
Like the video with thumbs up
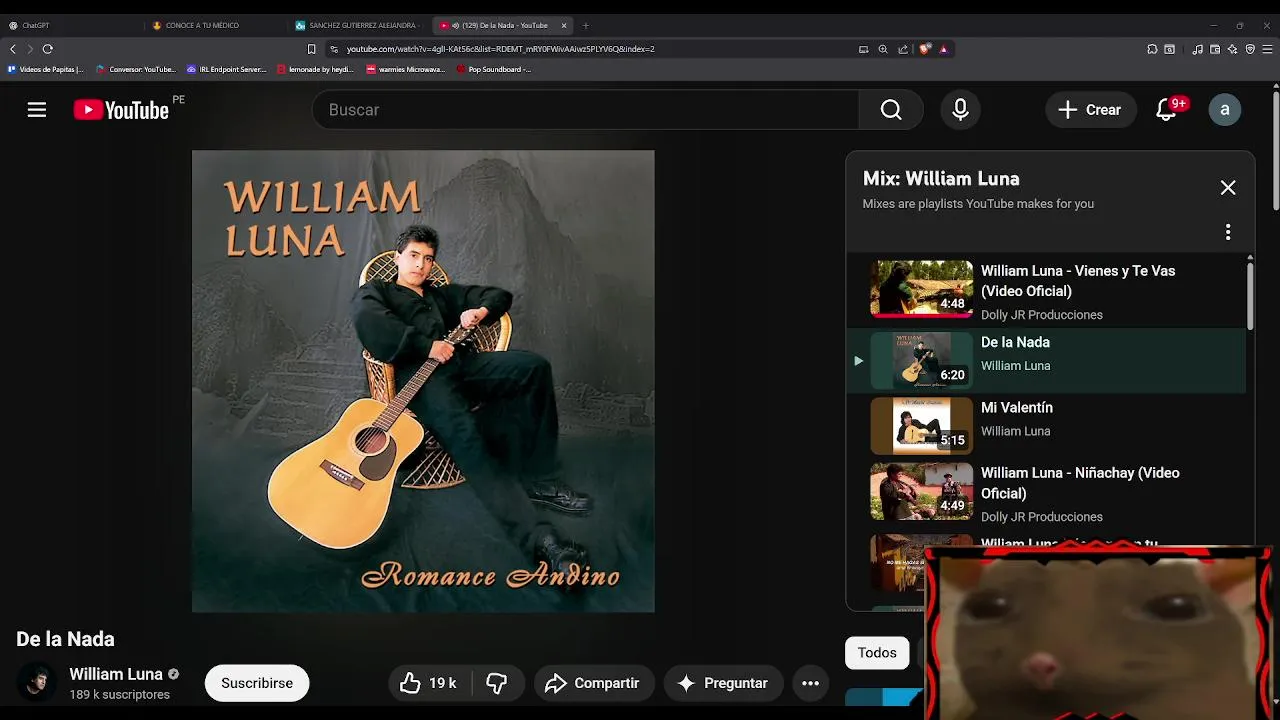tap(427, 683)
